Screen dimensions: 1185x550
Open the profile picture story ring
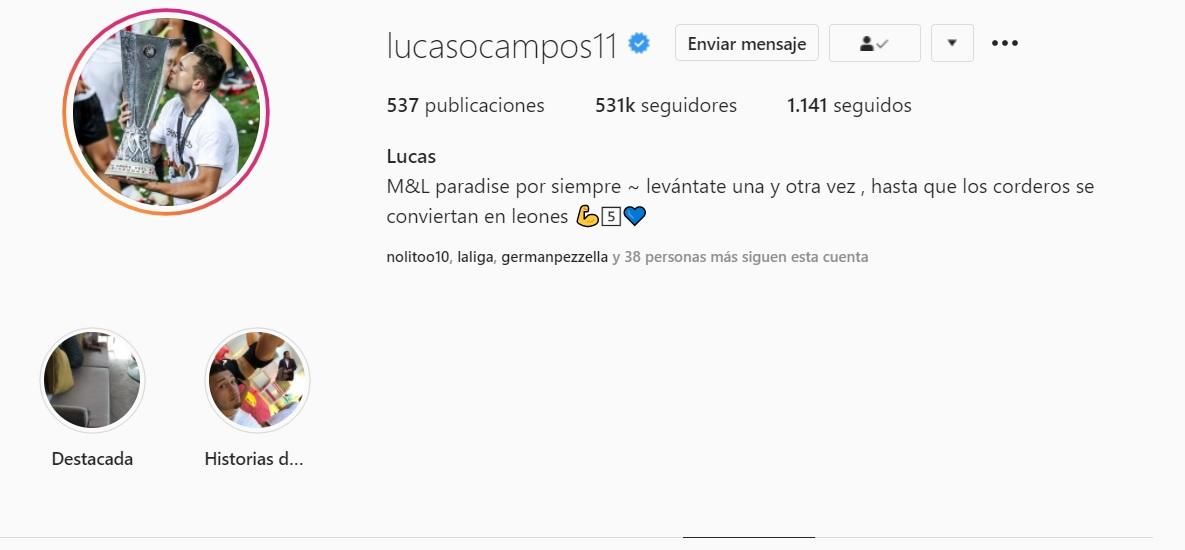click(166, 113)
